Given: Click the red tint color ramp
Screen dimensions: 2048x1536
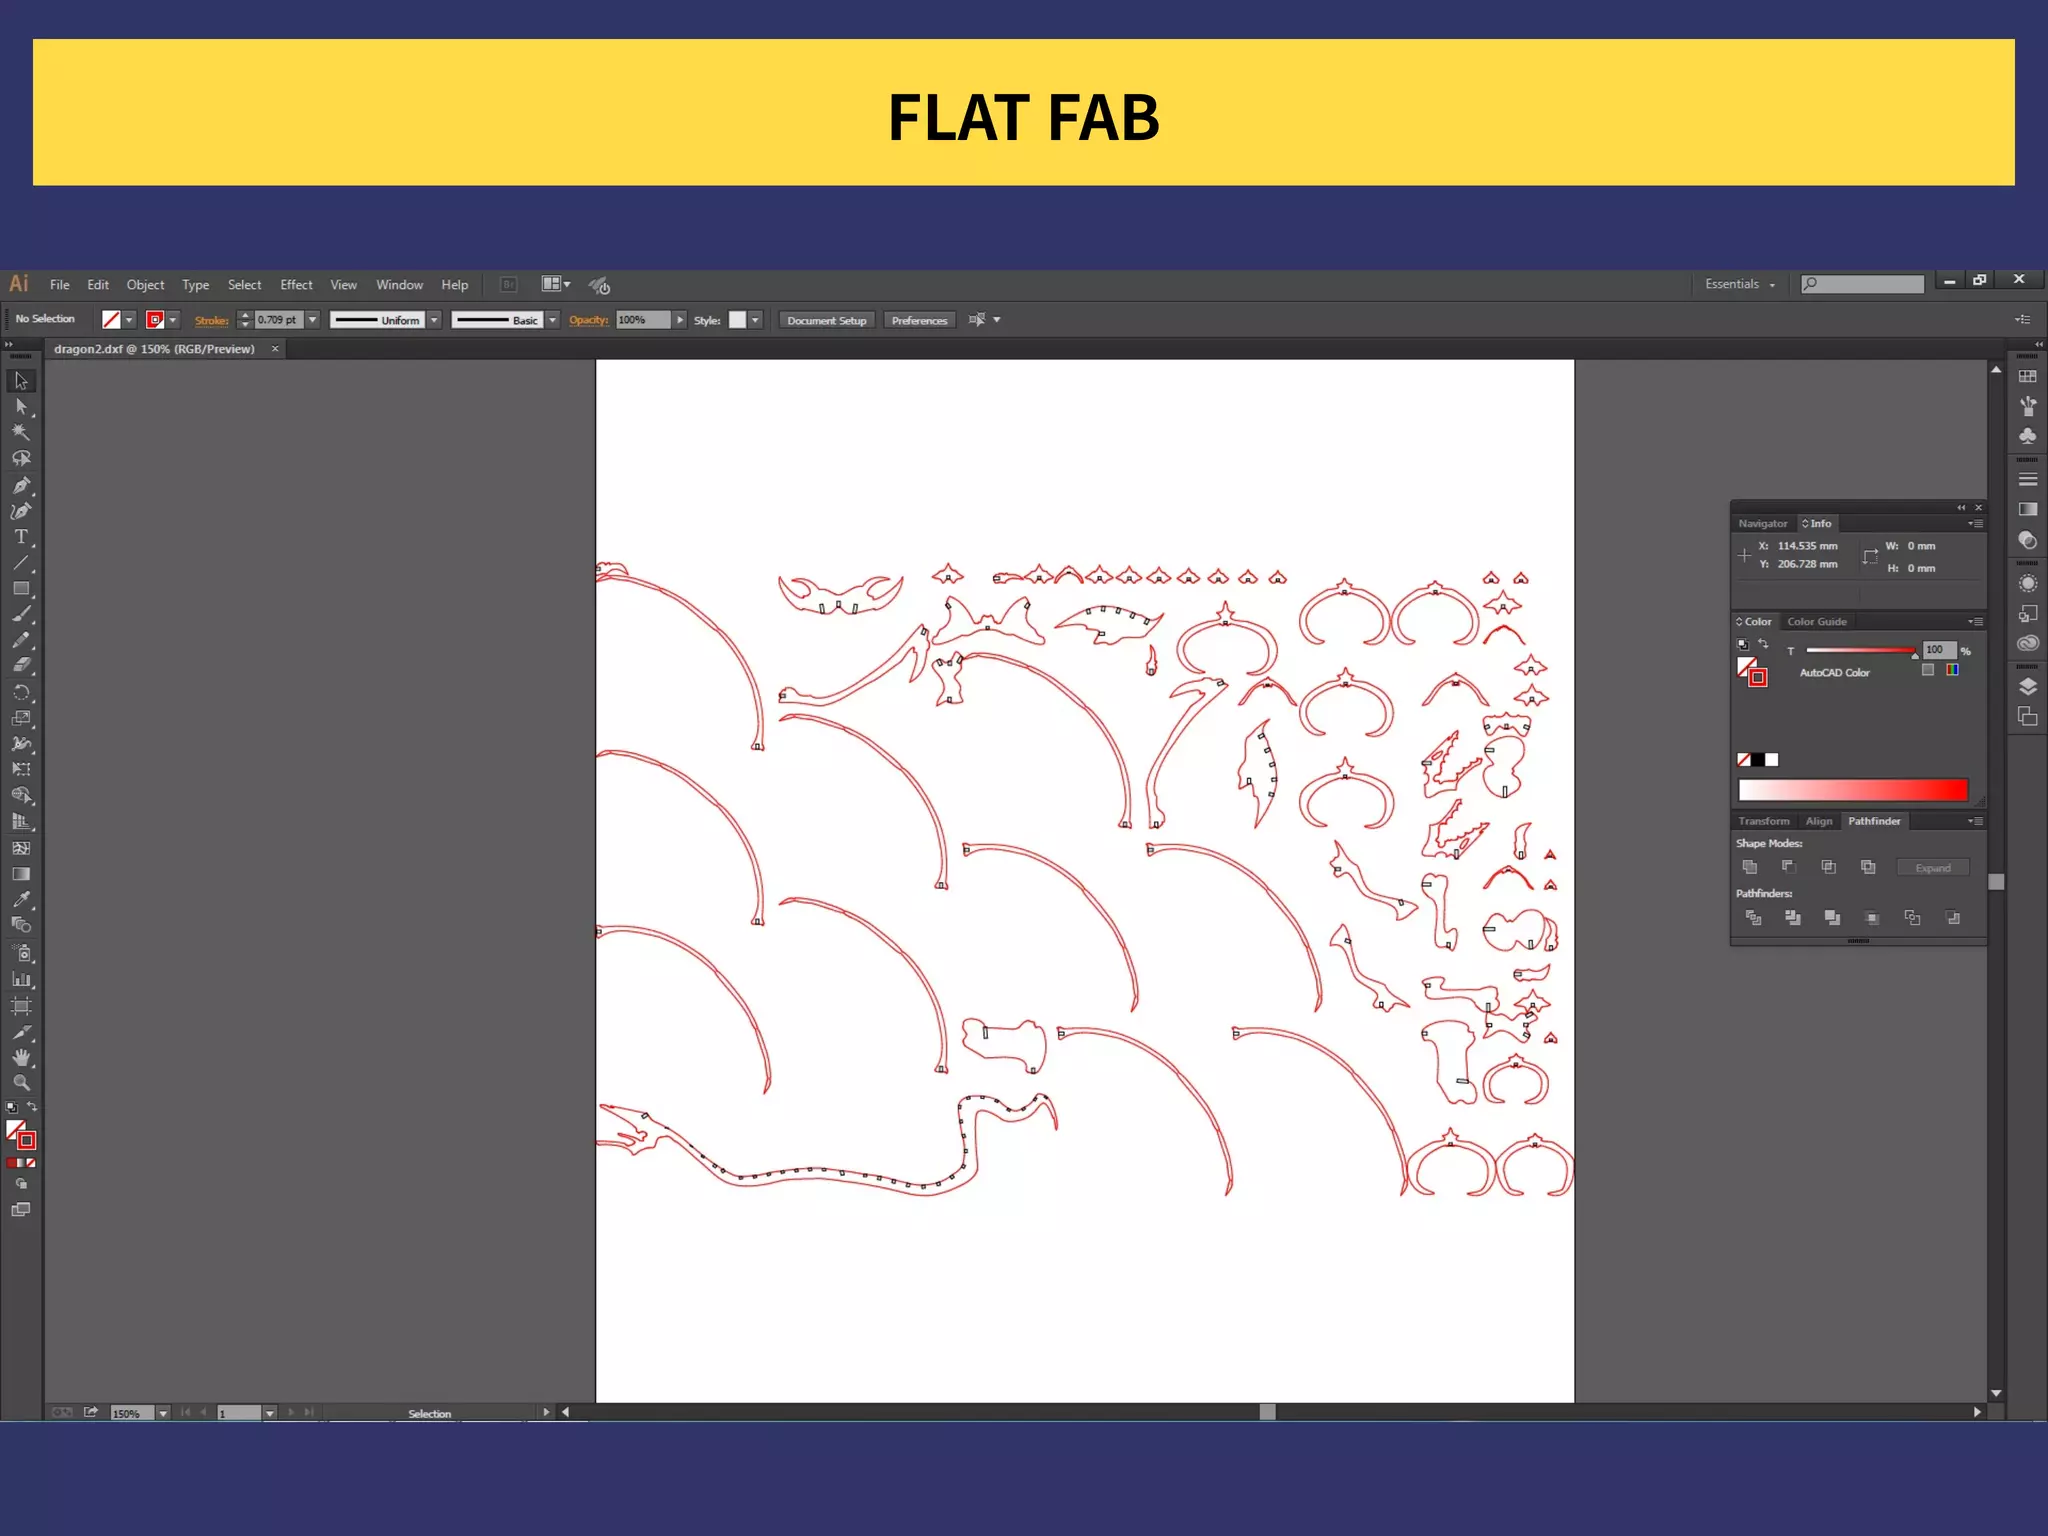Looking at the screenshot, I should coord(1852,790).
